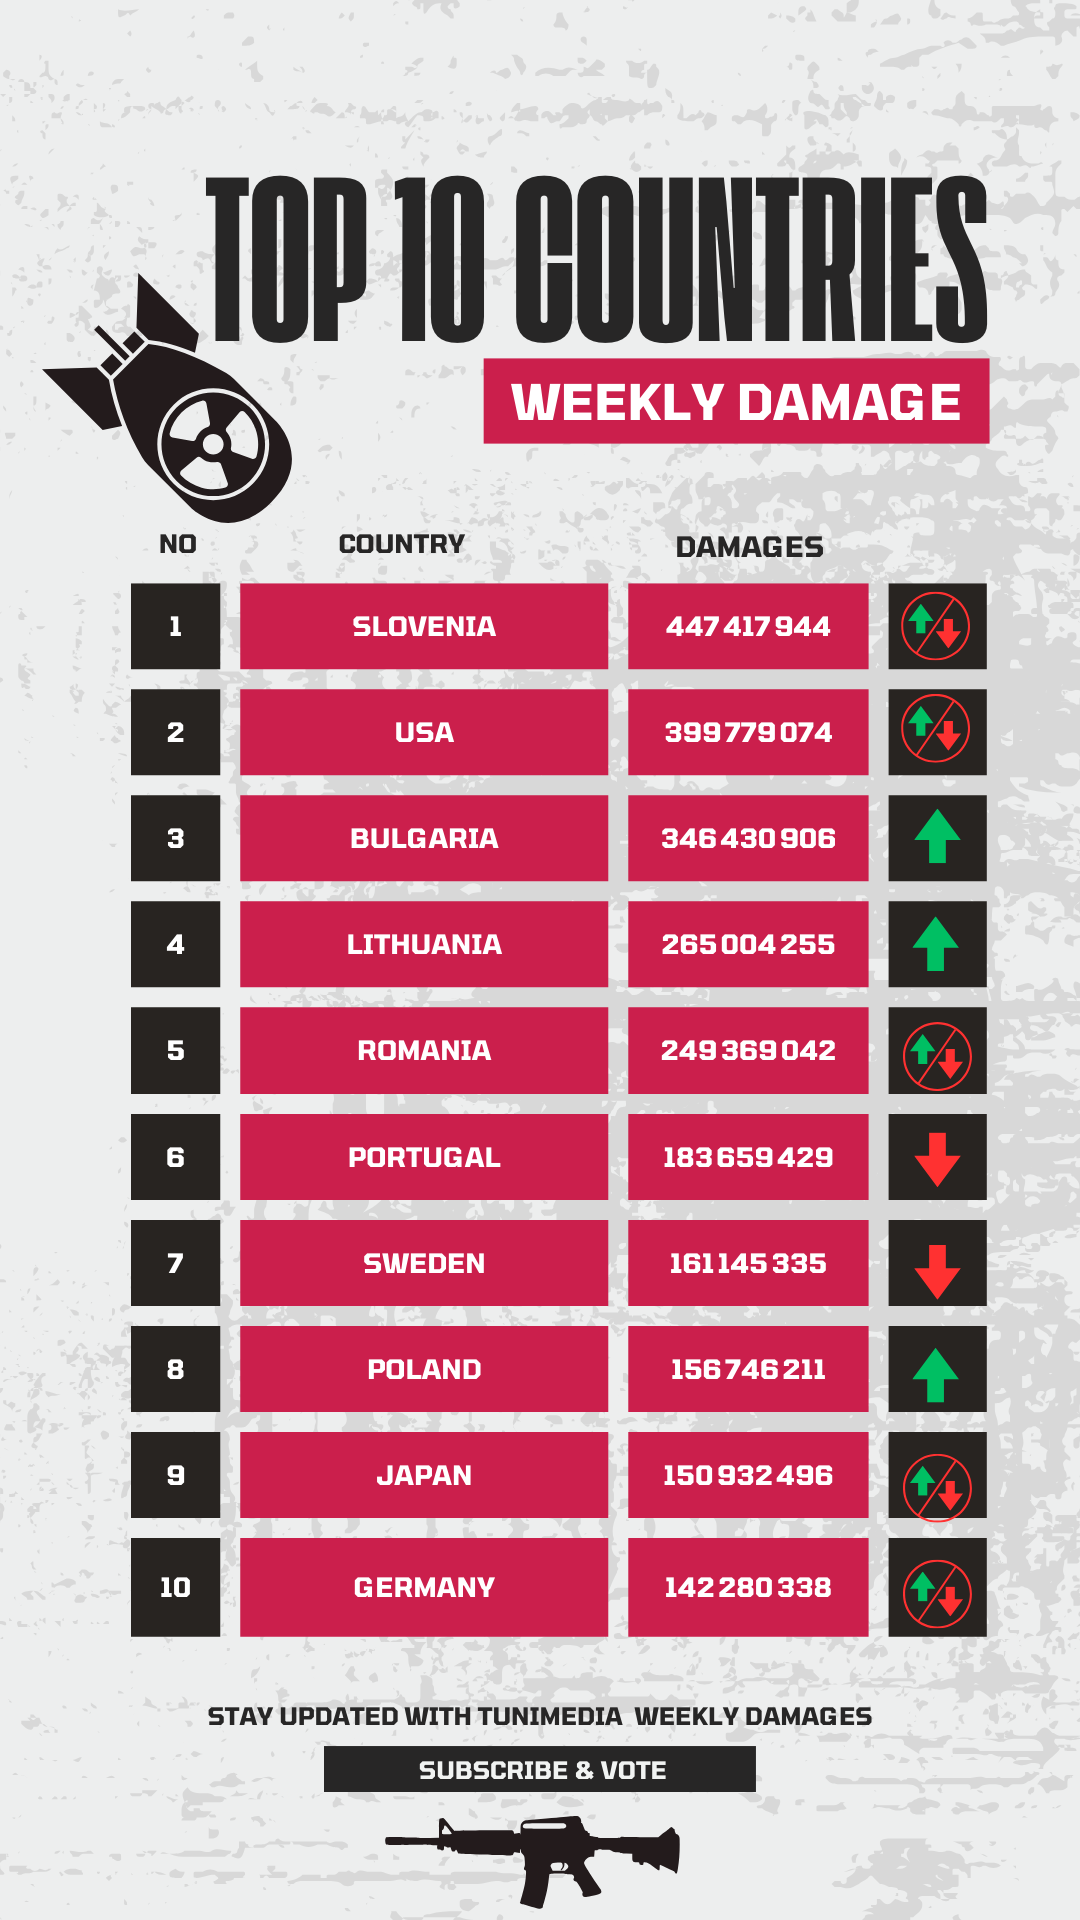Click the WEEKLY DAMAGE banner

[x=736, y=401]
